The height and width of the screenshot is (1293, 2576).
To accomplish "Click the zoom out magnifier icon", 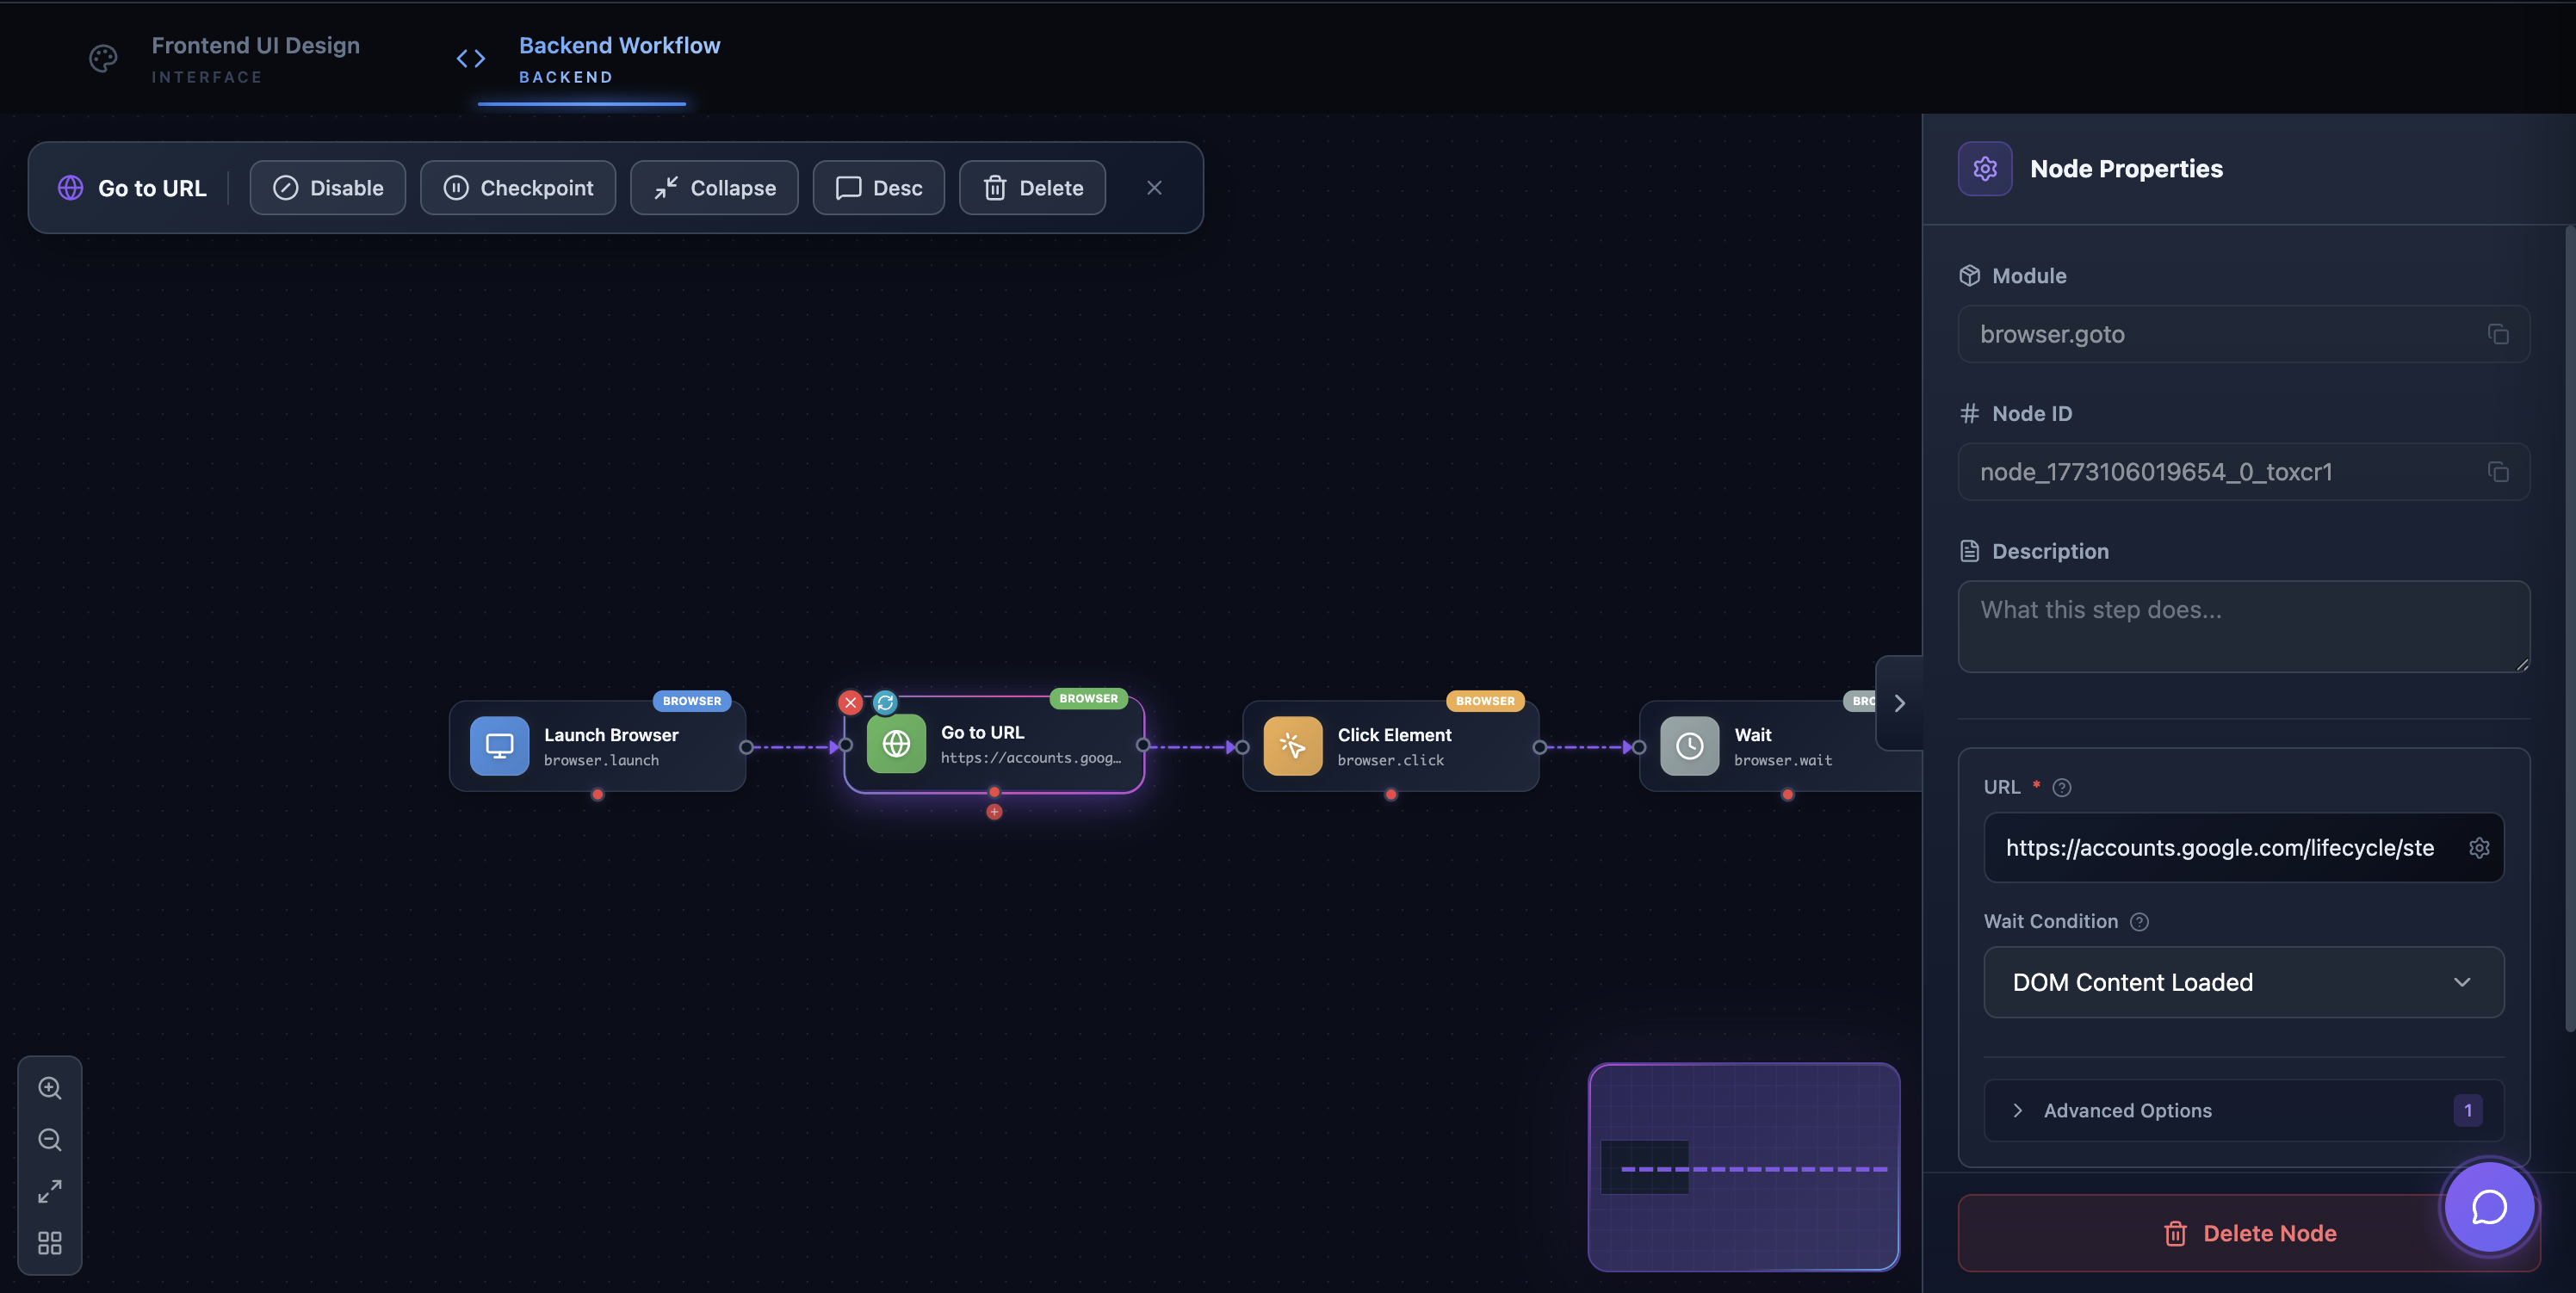I will pos(50,1140).
